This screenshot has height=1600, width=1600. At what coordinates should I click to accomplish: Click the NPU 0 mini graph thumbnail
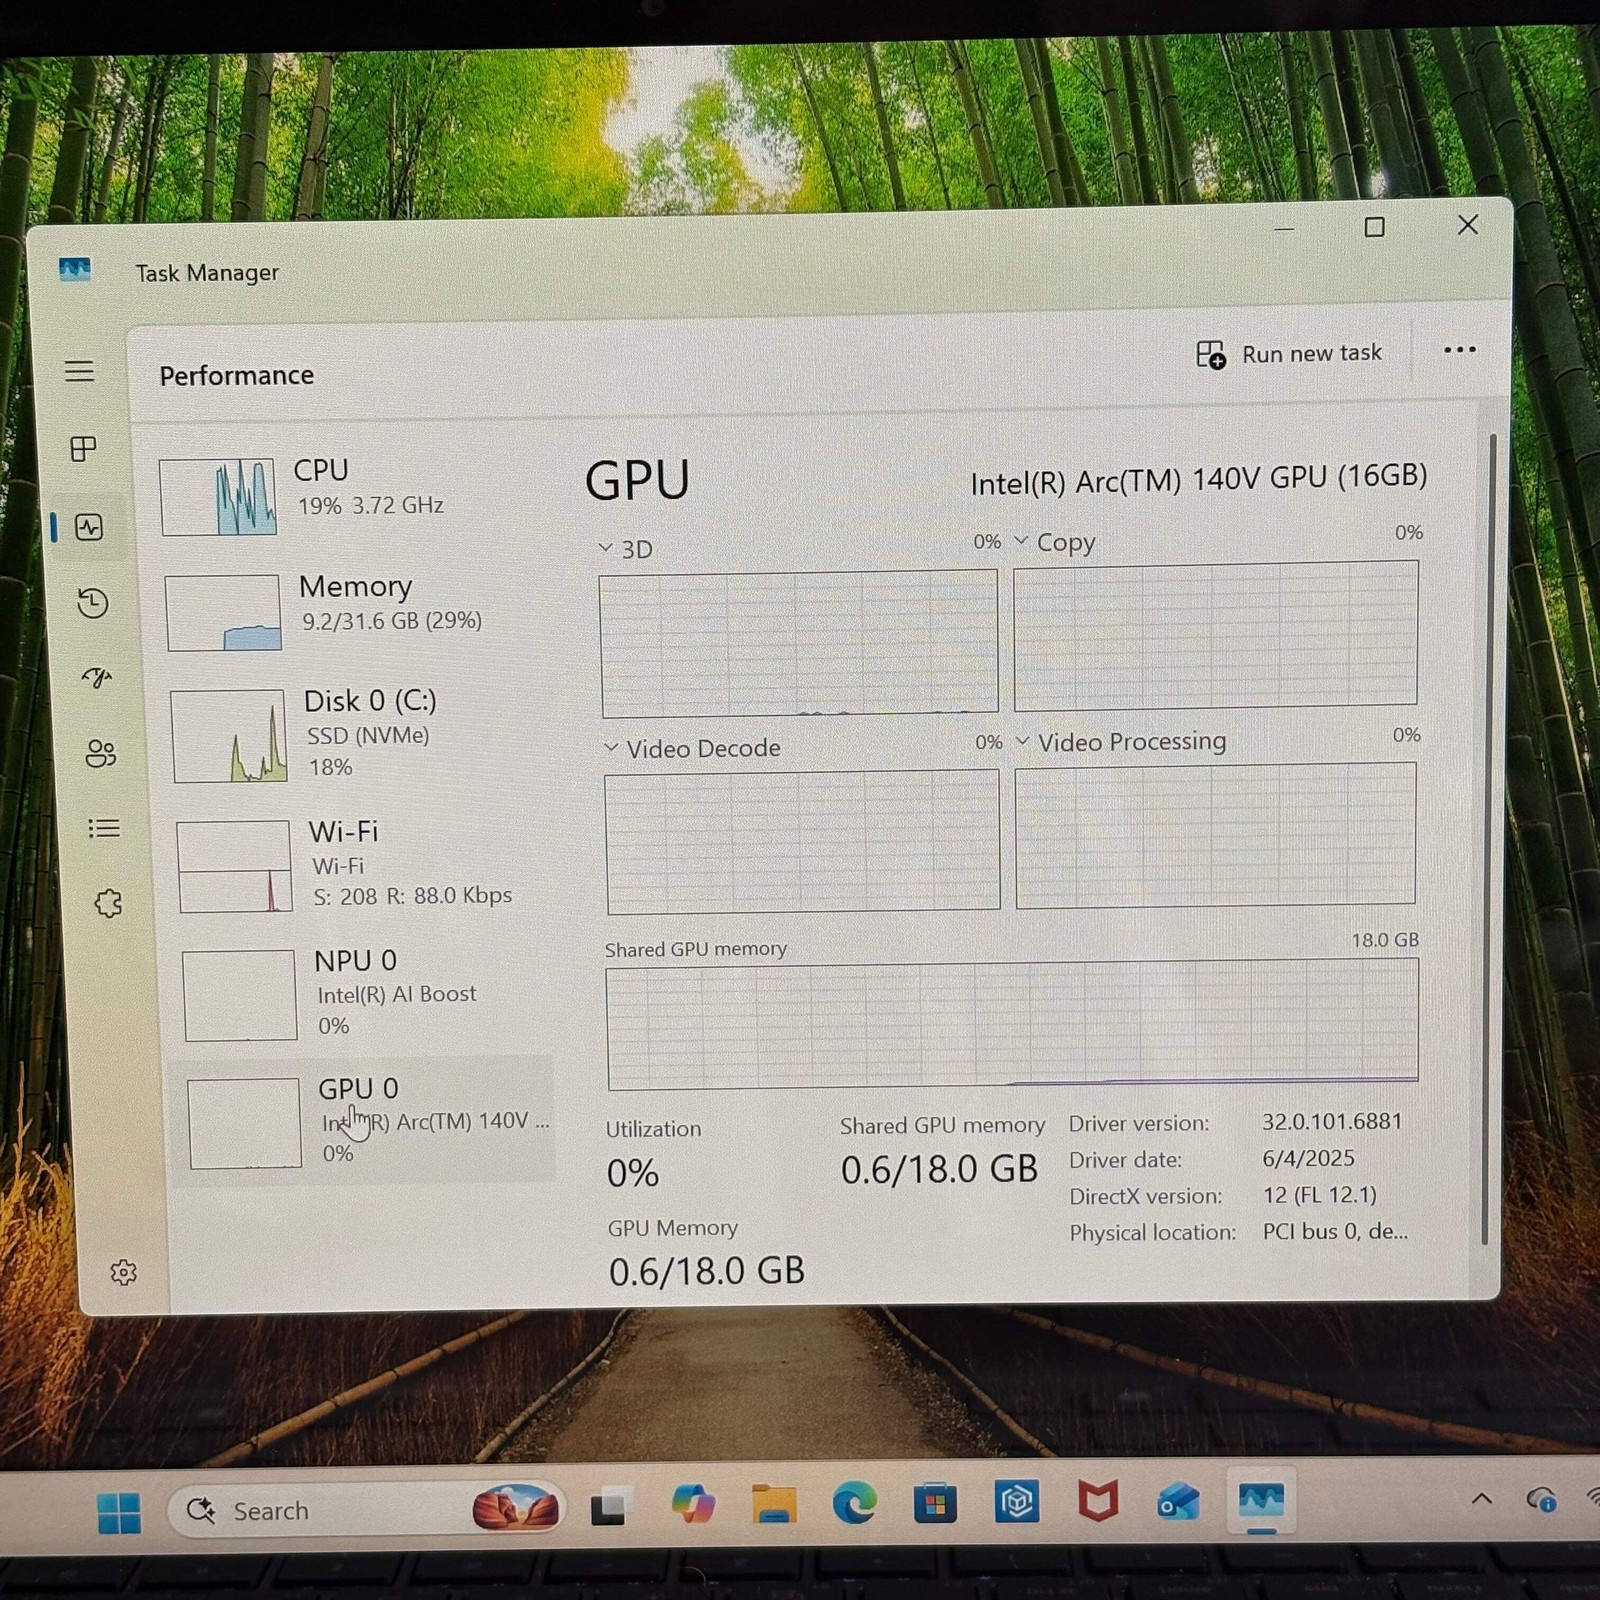click(x=240, y=995)
